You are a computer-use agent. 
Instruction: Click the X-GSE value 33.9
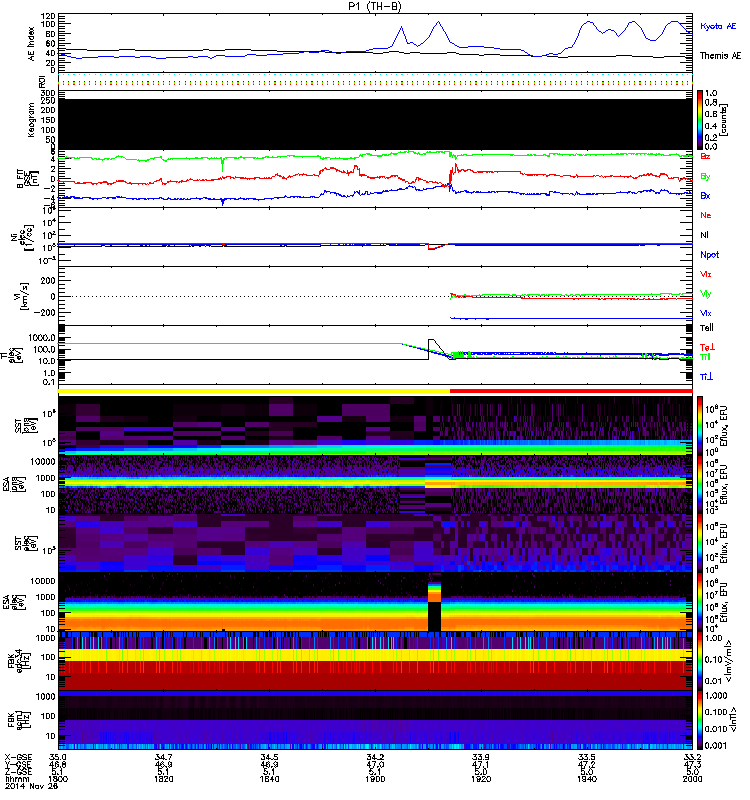click(481, 758)
